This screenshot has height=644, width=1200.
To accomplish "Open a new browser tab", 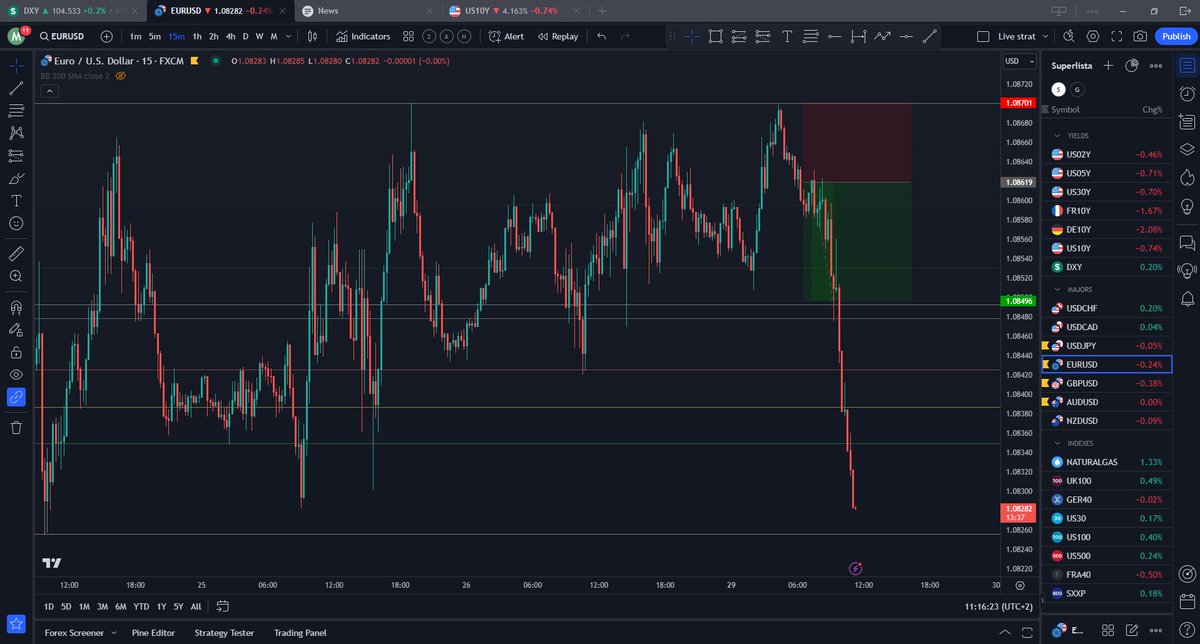I will click(x=601, y=10).
